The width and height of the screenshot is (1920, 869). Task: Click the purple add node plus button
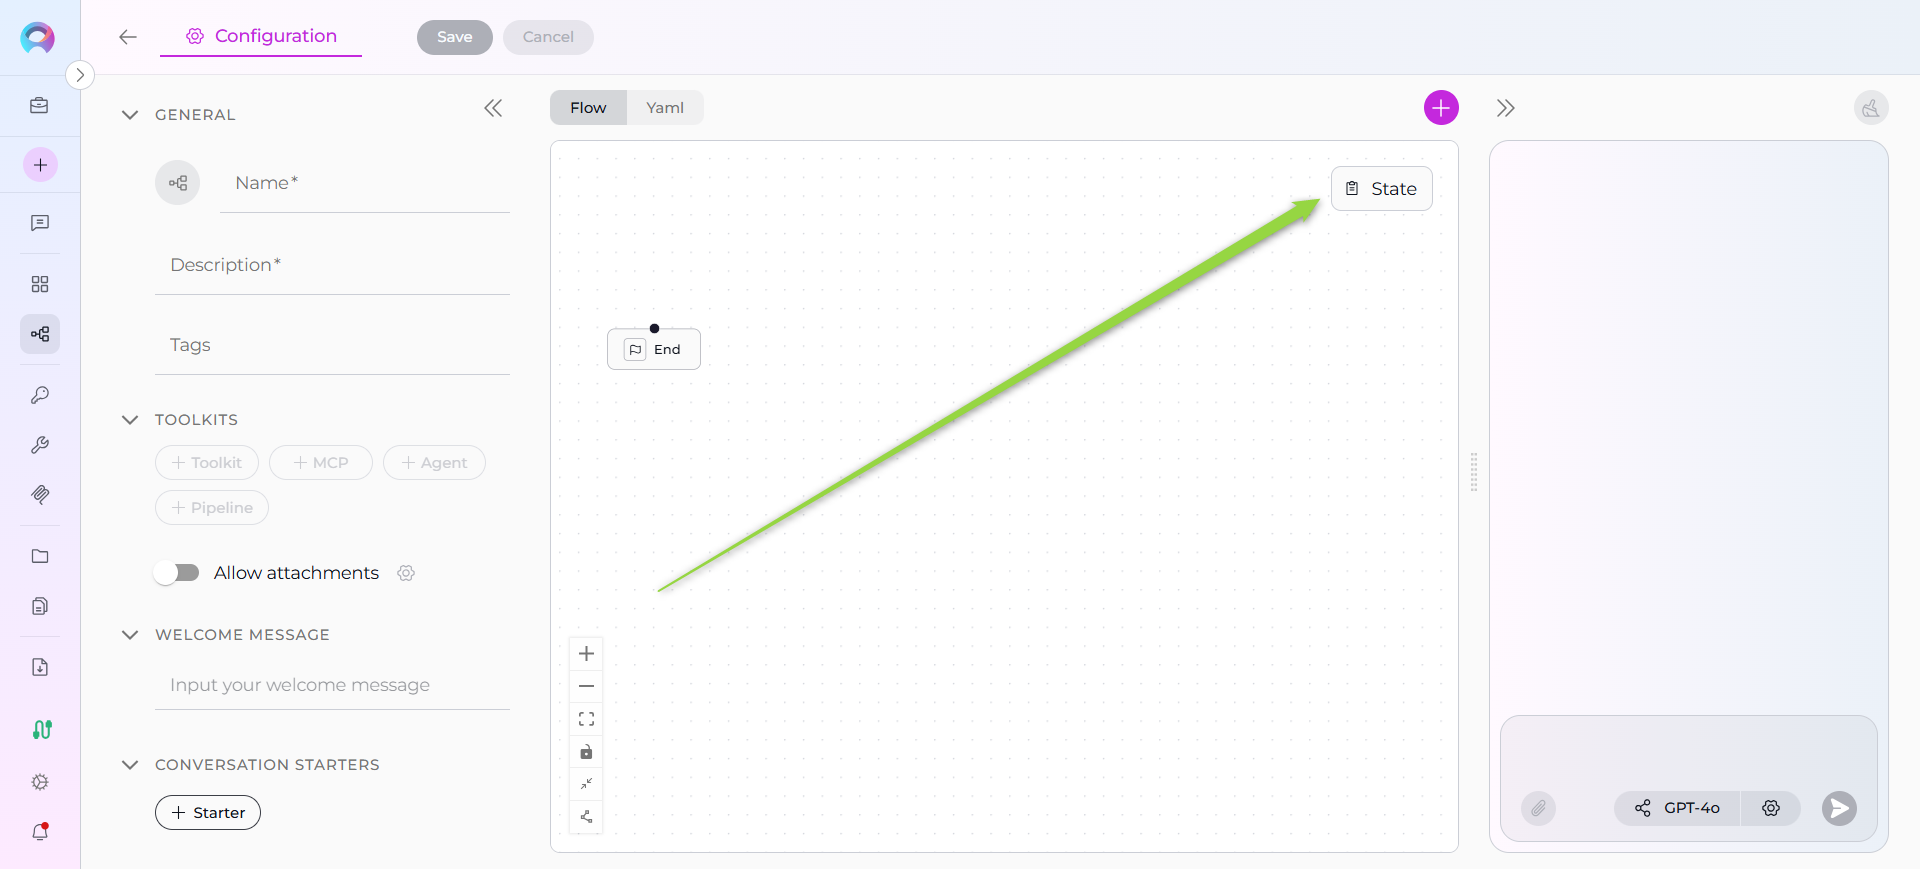[x=1441, y=108]
